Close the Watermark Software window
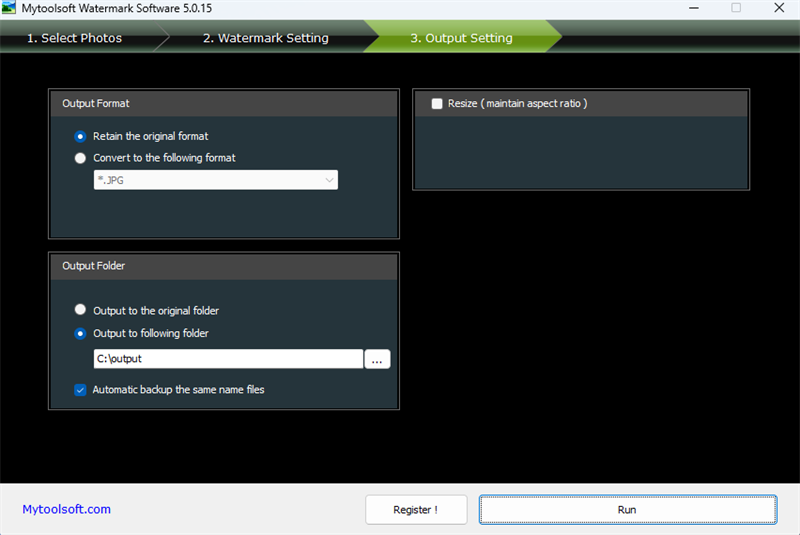Screen dimensions: 800x535 click(x=779, y=8)
